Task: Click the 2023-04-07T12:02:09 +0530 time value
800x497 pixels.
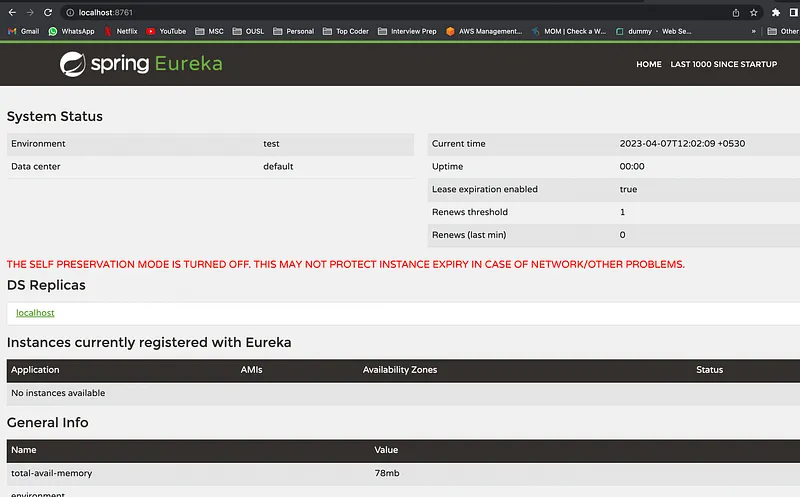Action: tap(682, 144)
